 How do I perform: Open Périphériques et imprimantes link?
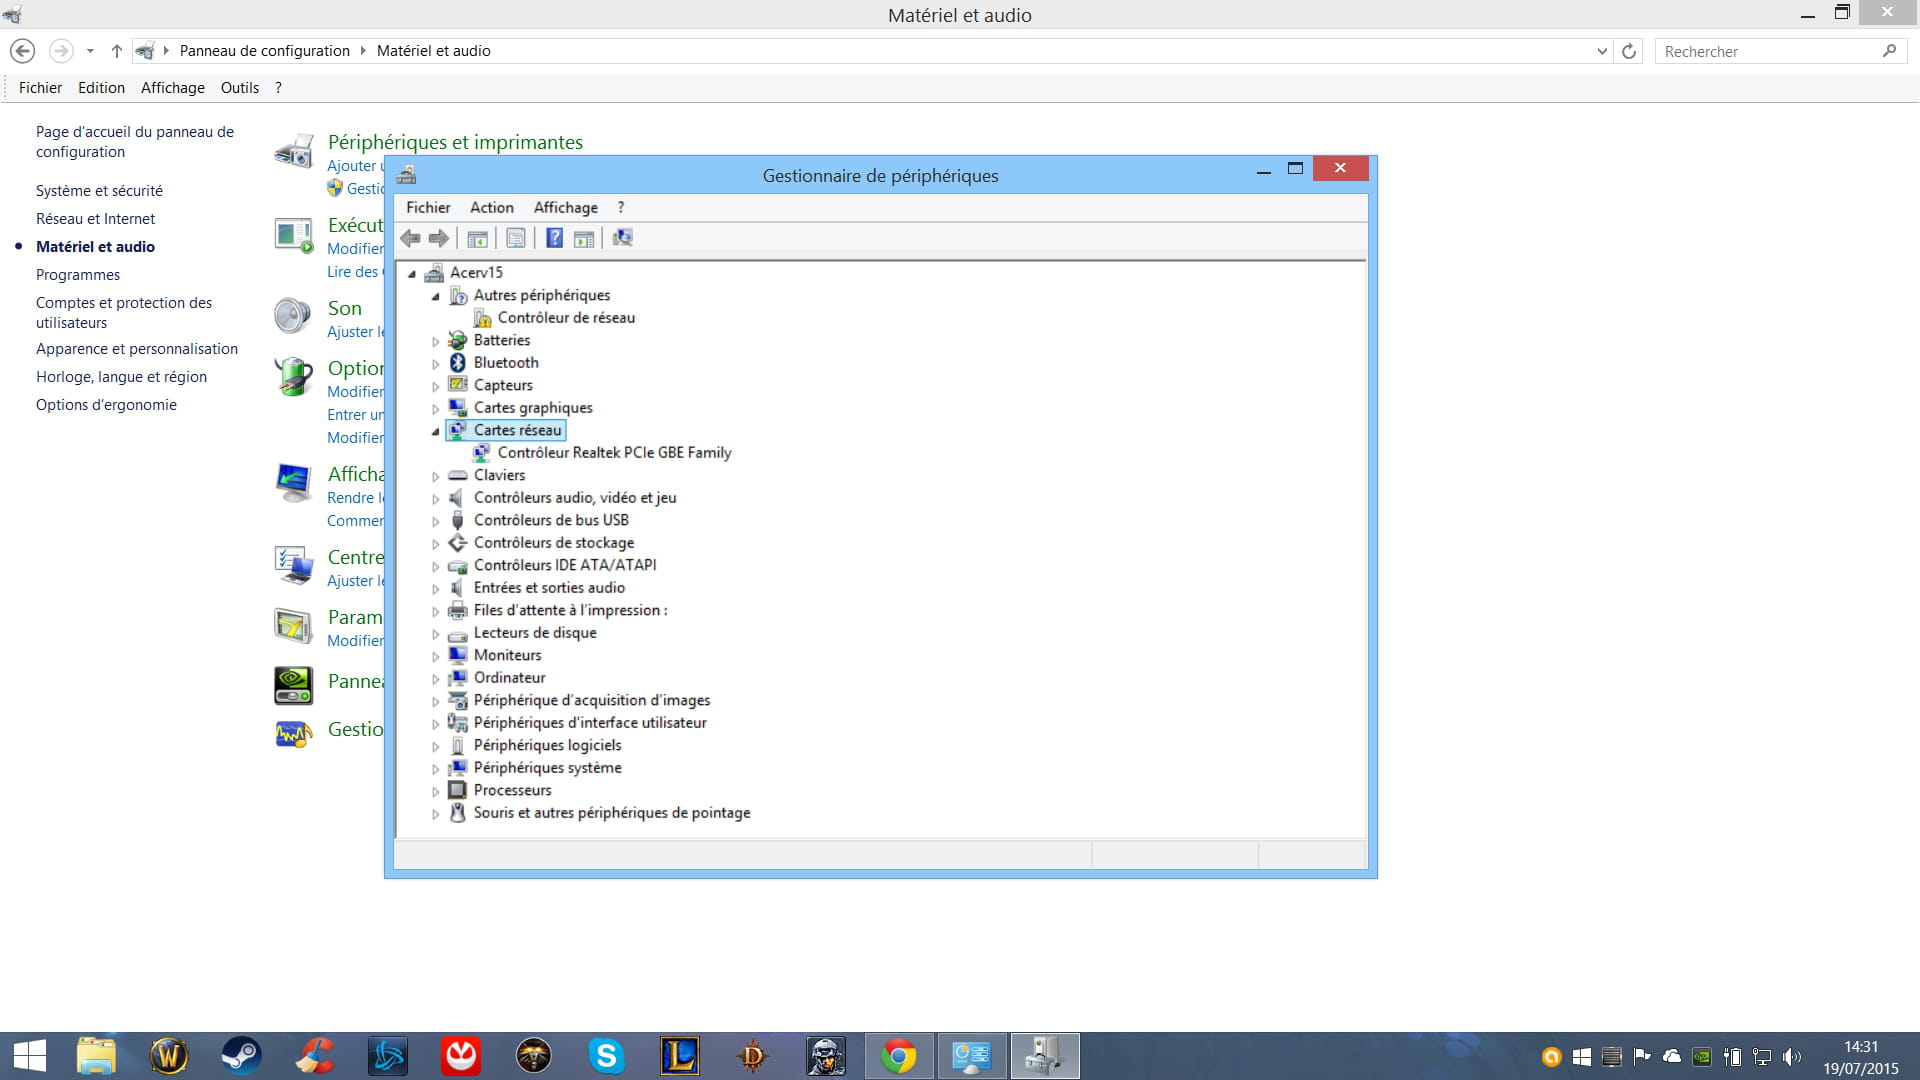coord(455,142)
